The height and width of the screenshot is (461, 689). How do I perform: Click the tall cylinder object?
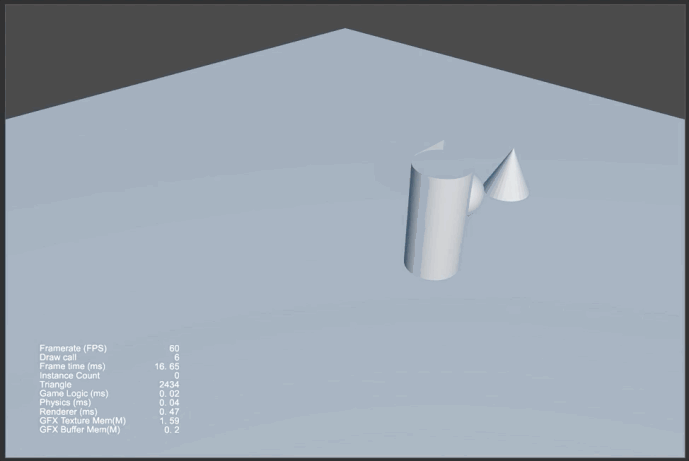437,220
